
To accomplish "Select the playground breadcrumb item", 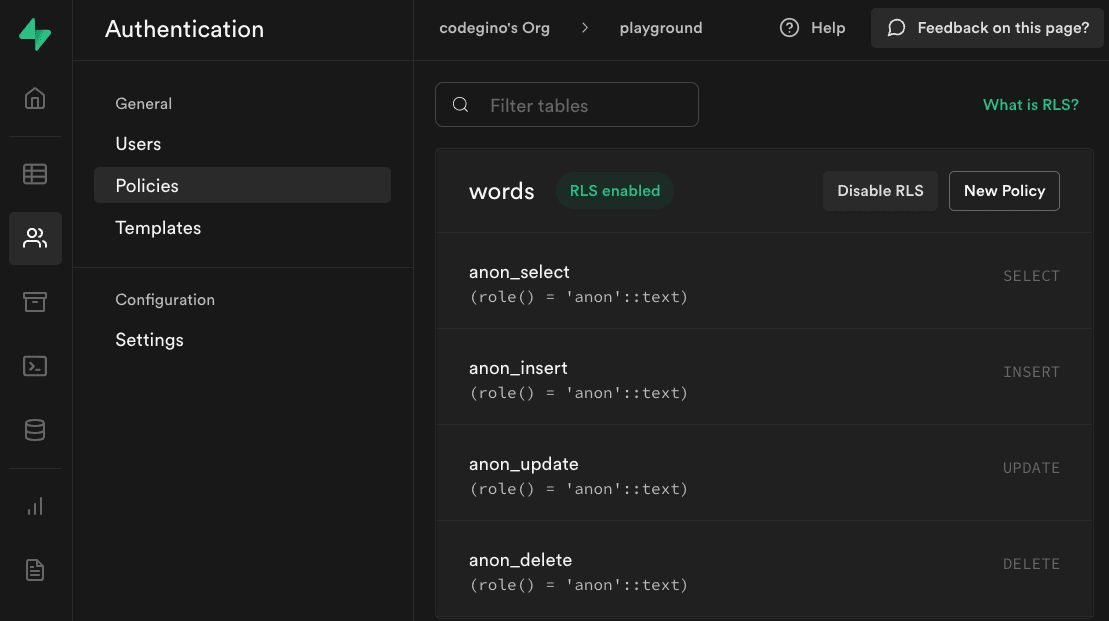I will point(661,27).
